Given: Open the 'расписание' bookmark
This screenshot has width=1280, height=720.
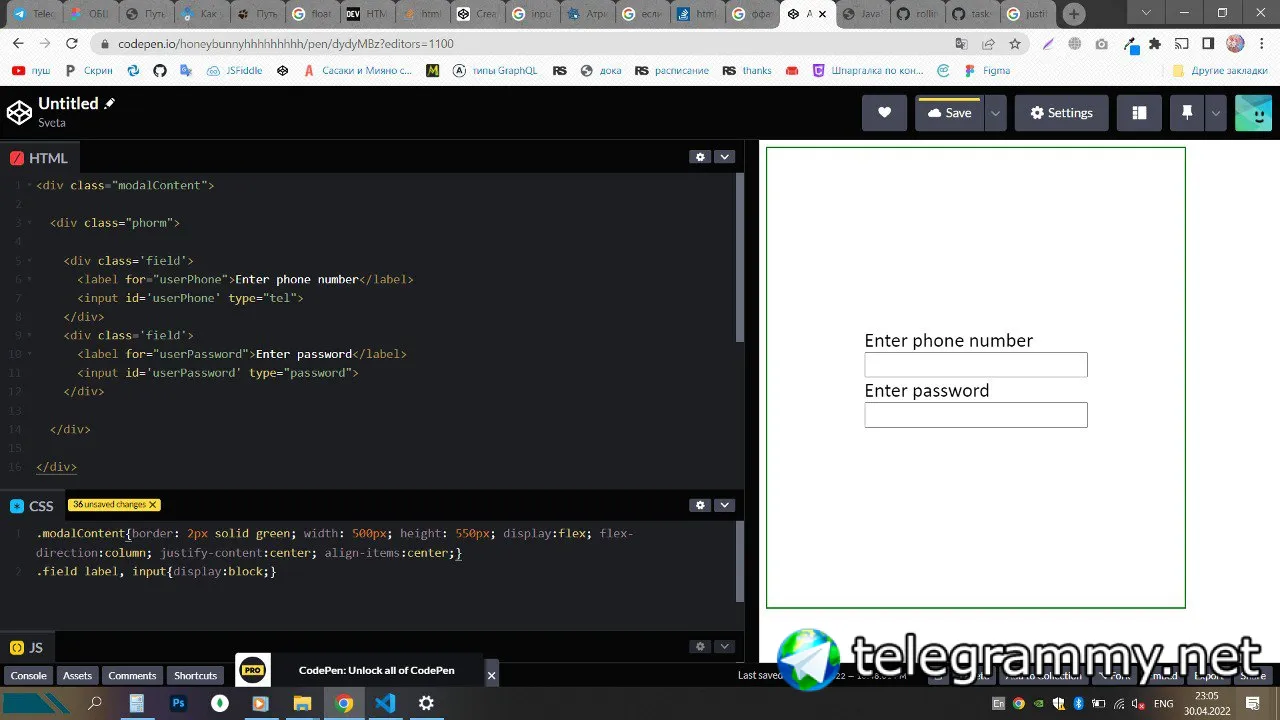Looking at the screenshot, I should pyautogui.click(x=672, y=71).
